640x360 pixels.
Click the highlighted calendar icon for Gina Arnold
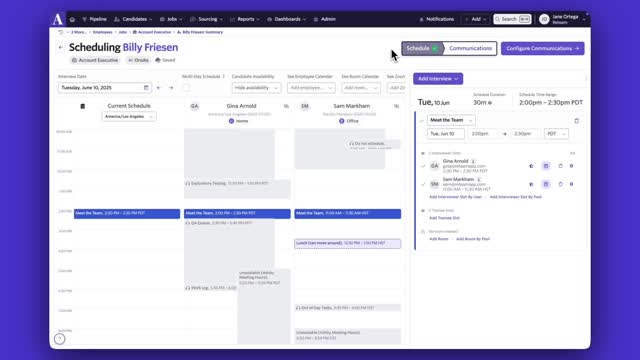tap(546, 166)
